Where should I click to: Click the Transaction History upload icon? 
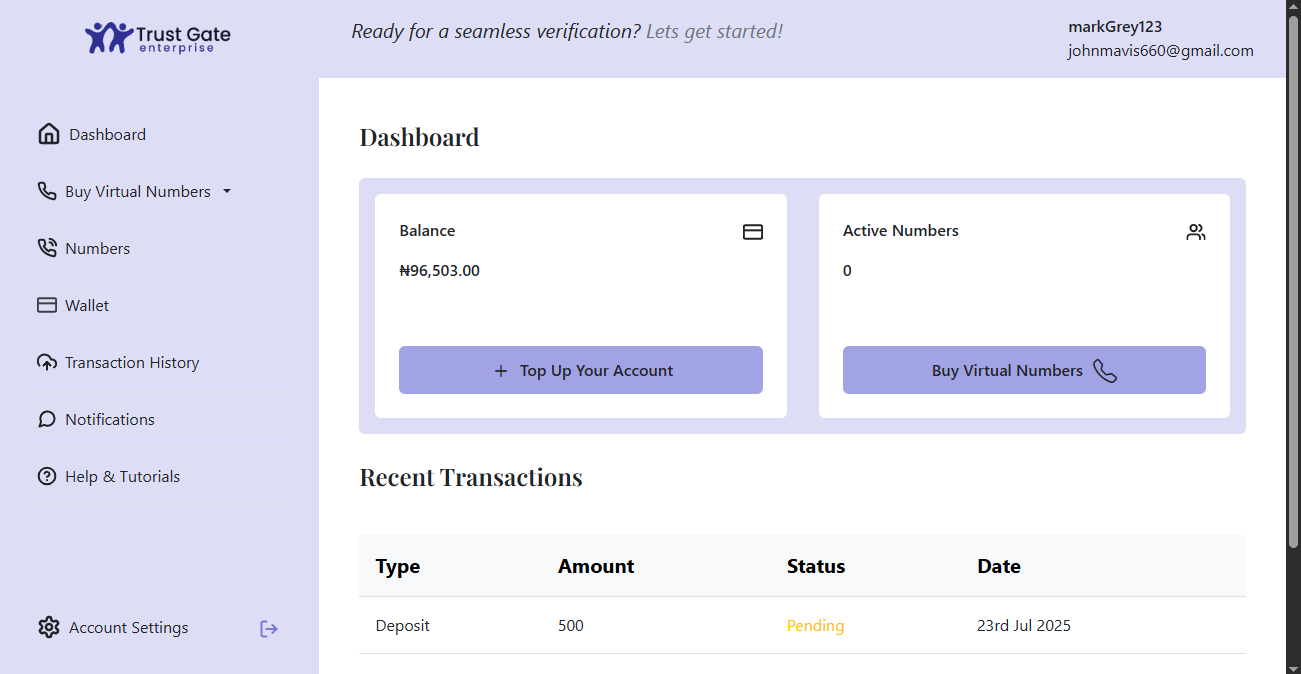tap(47, 362)
